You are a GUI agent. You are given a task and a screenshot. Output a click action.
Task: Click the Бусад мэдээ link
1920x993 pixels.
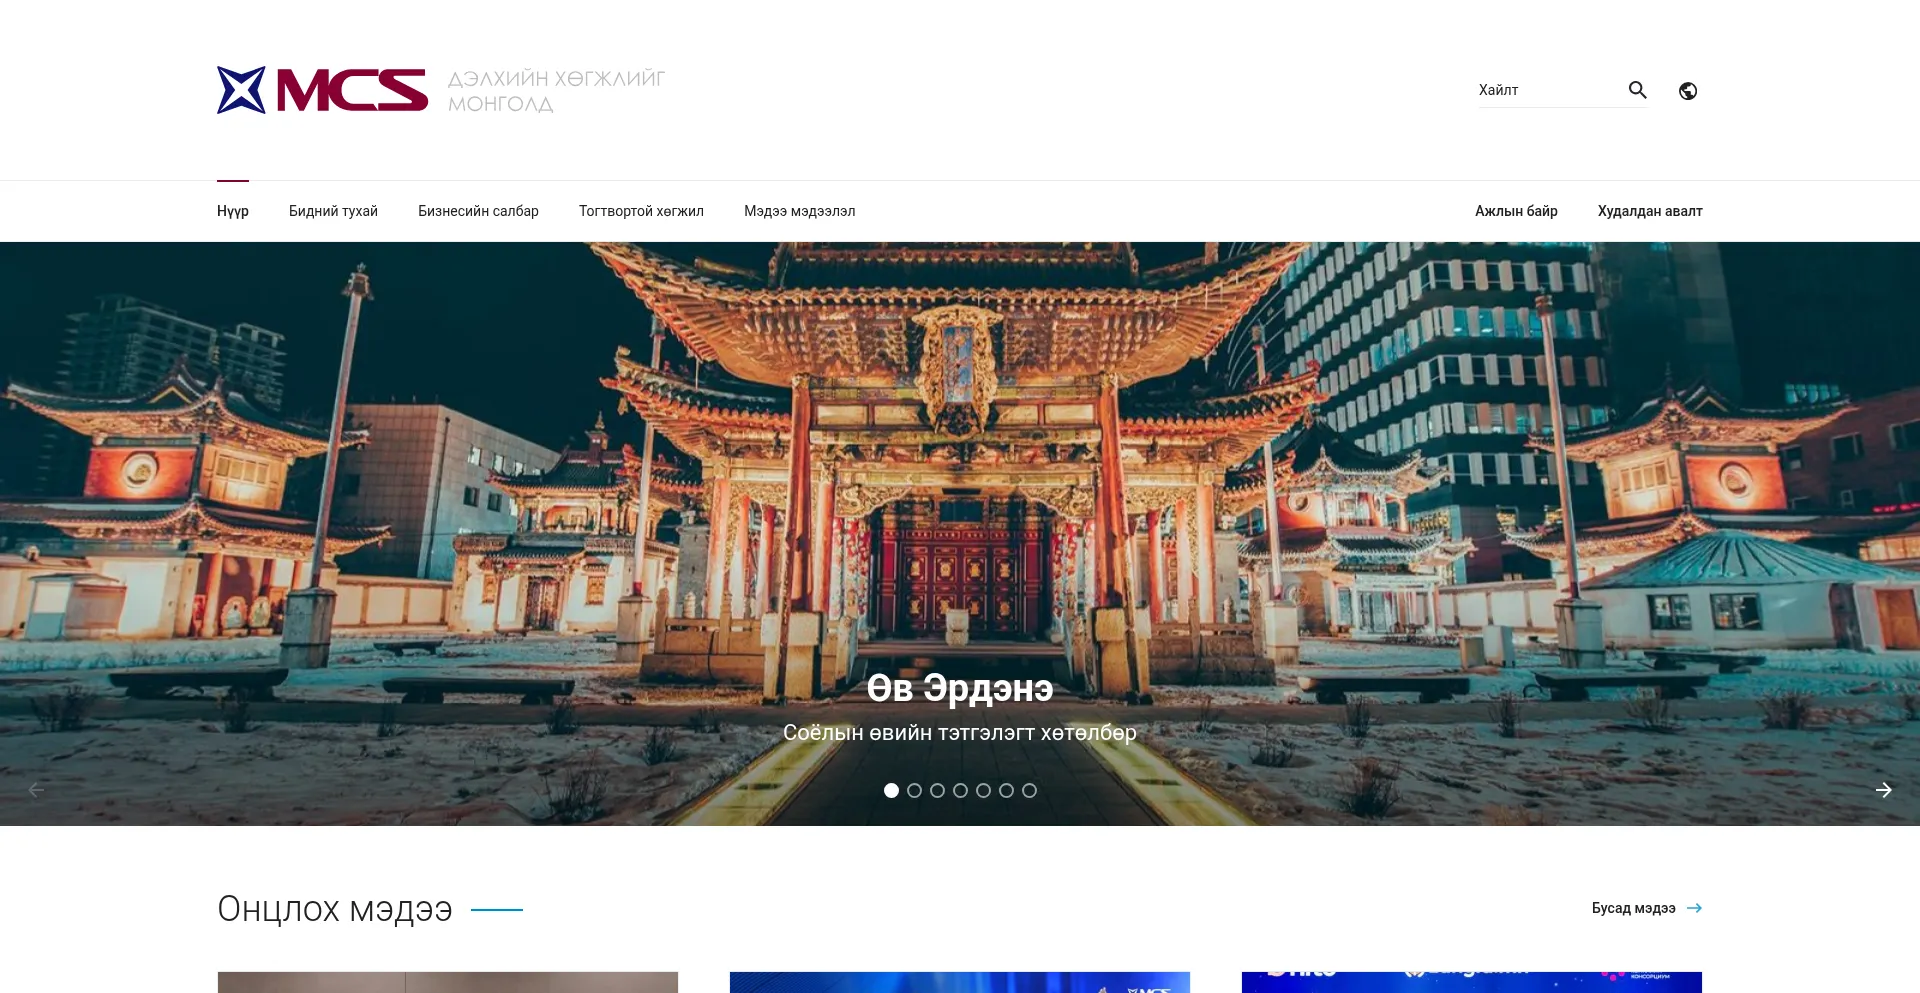[x=1633, y=908]
